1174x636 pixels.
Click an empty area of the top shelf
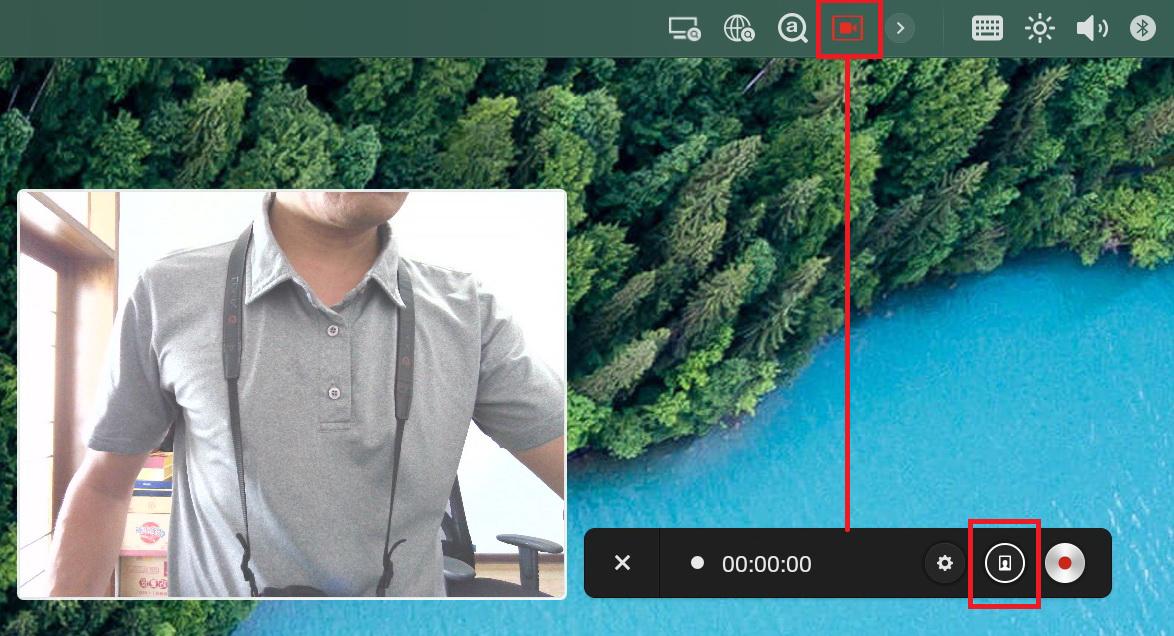point(400,28)
